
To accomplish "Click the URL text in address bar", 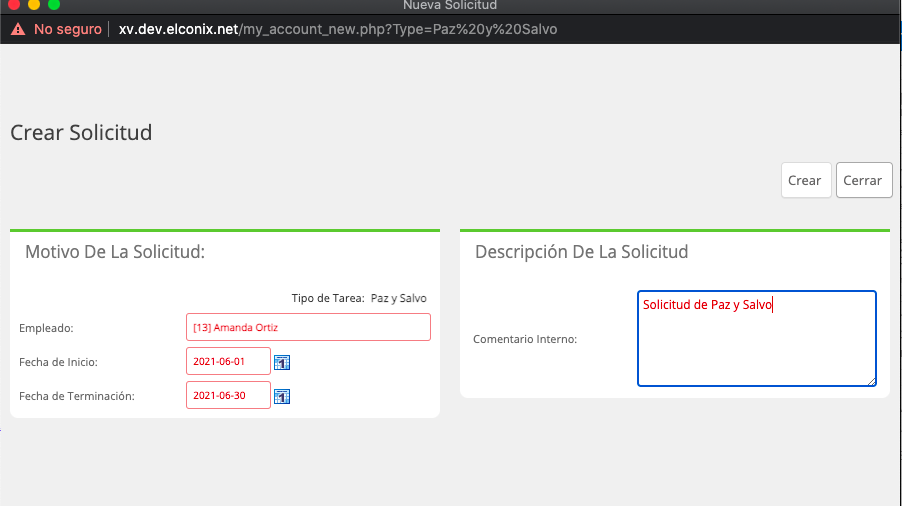I will (338, 29).
